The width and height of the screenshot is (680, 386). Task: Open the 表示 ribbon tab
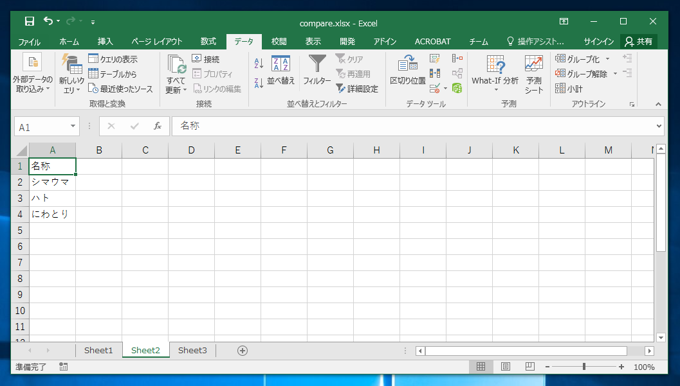pyautogui.click(x=313, y=42)
